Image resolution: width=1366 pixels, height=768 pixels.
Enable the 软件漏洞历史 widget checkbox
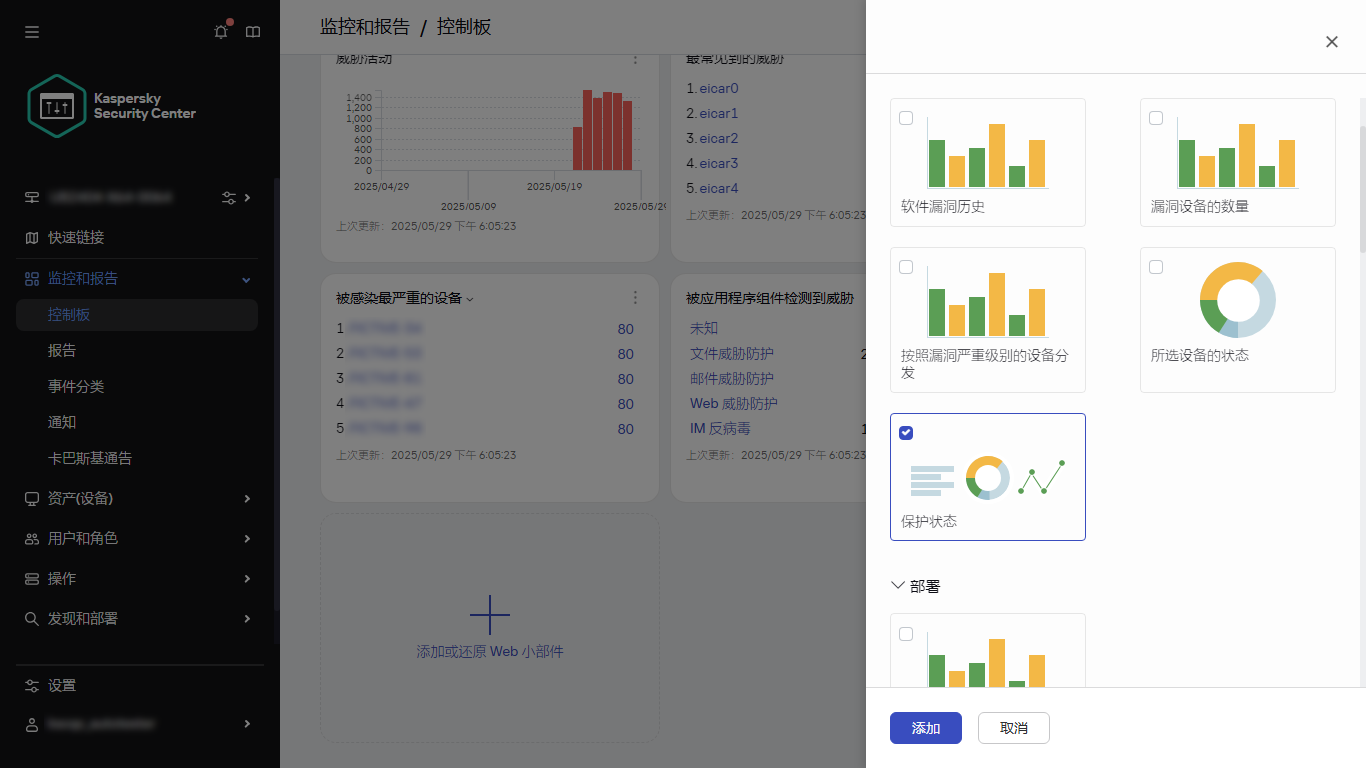click(906, 117)
